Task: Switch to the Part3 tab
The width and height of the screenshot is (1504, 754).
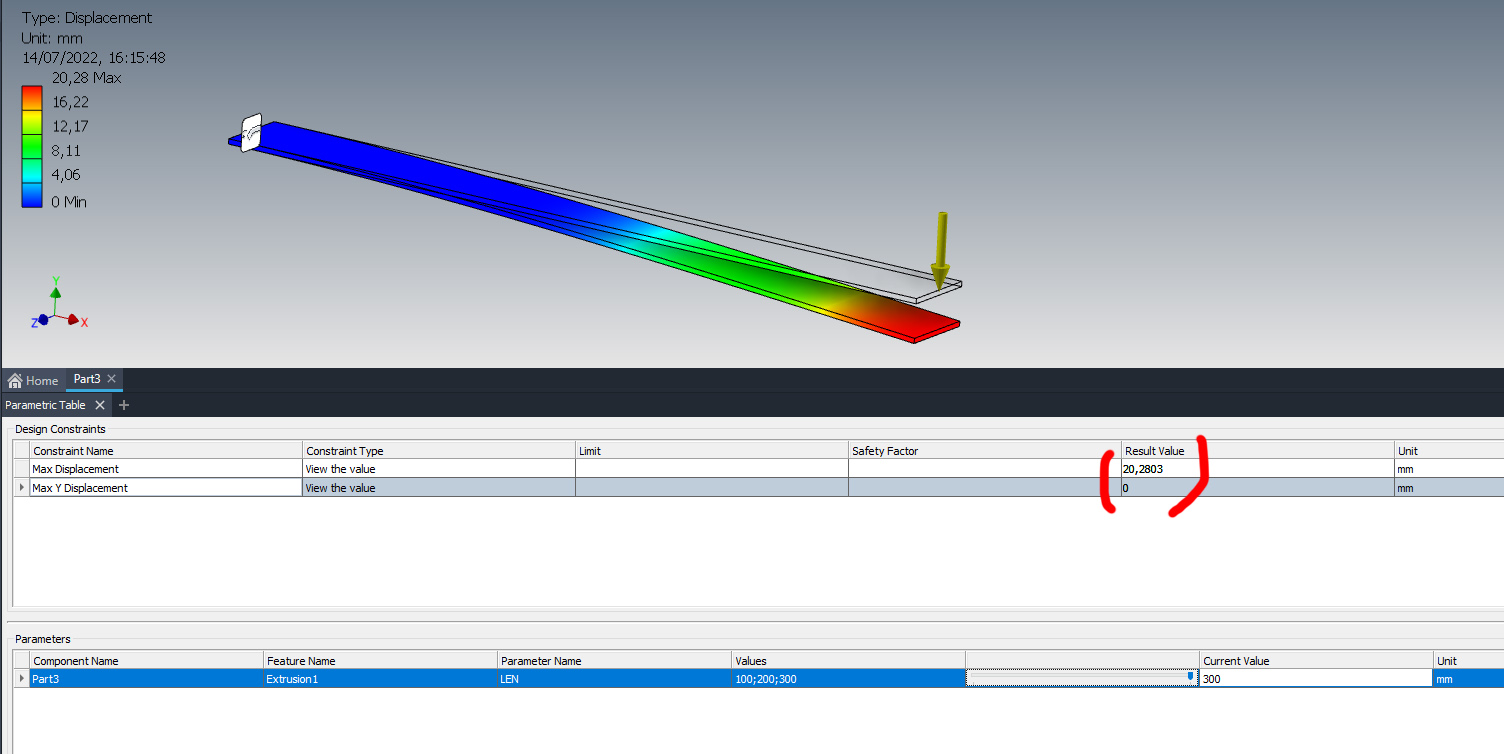Action: (x=88, y=378)
